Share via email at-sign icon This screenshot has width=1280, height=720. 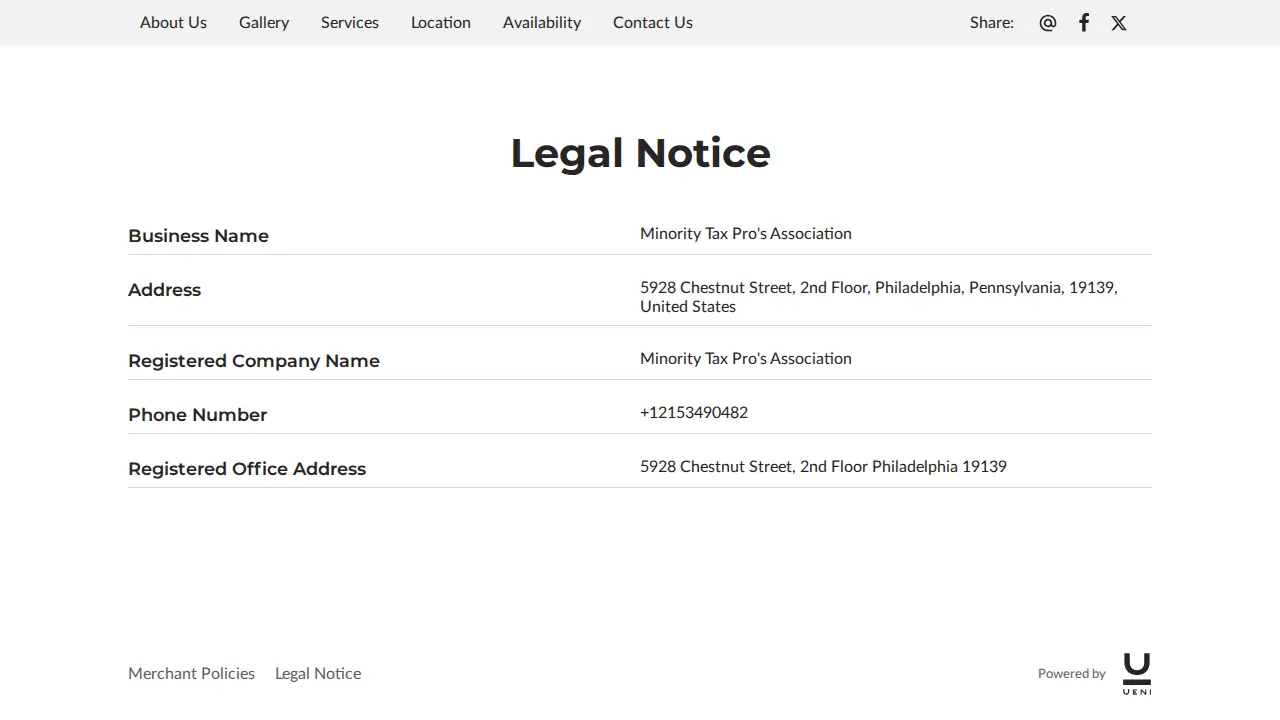click(x=1048, y=23)
